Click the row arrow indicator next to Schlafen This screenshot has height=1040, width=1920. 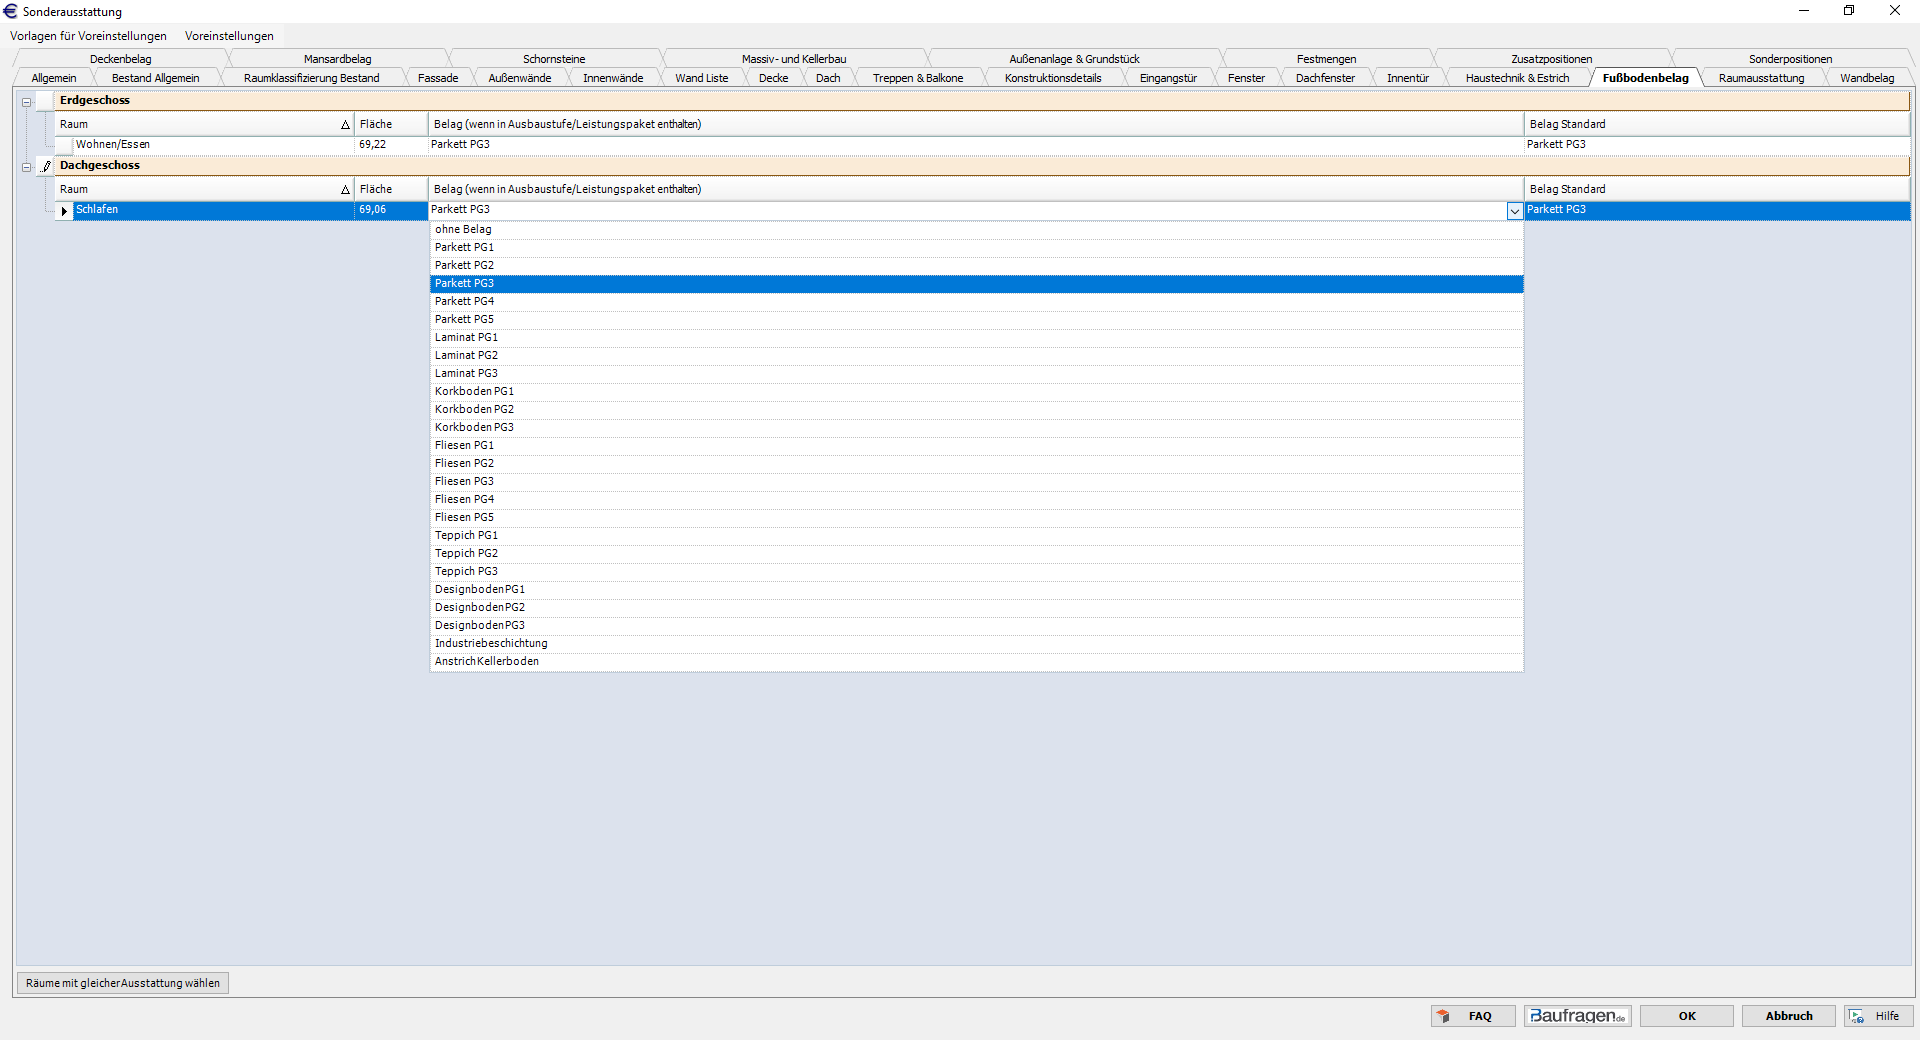64,211
